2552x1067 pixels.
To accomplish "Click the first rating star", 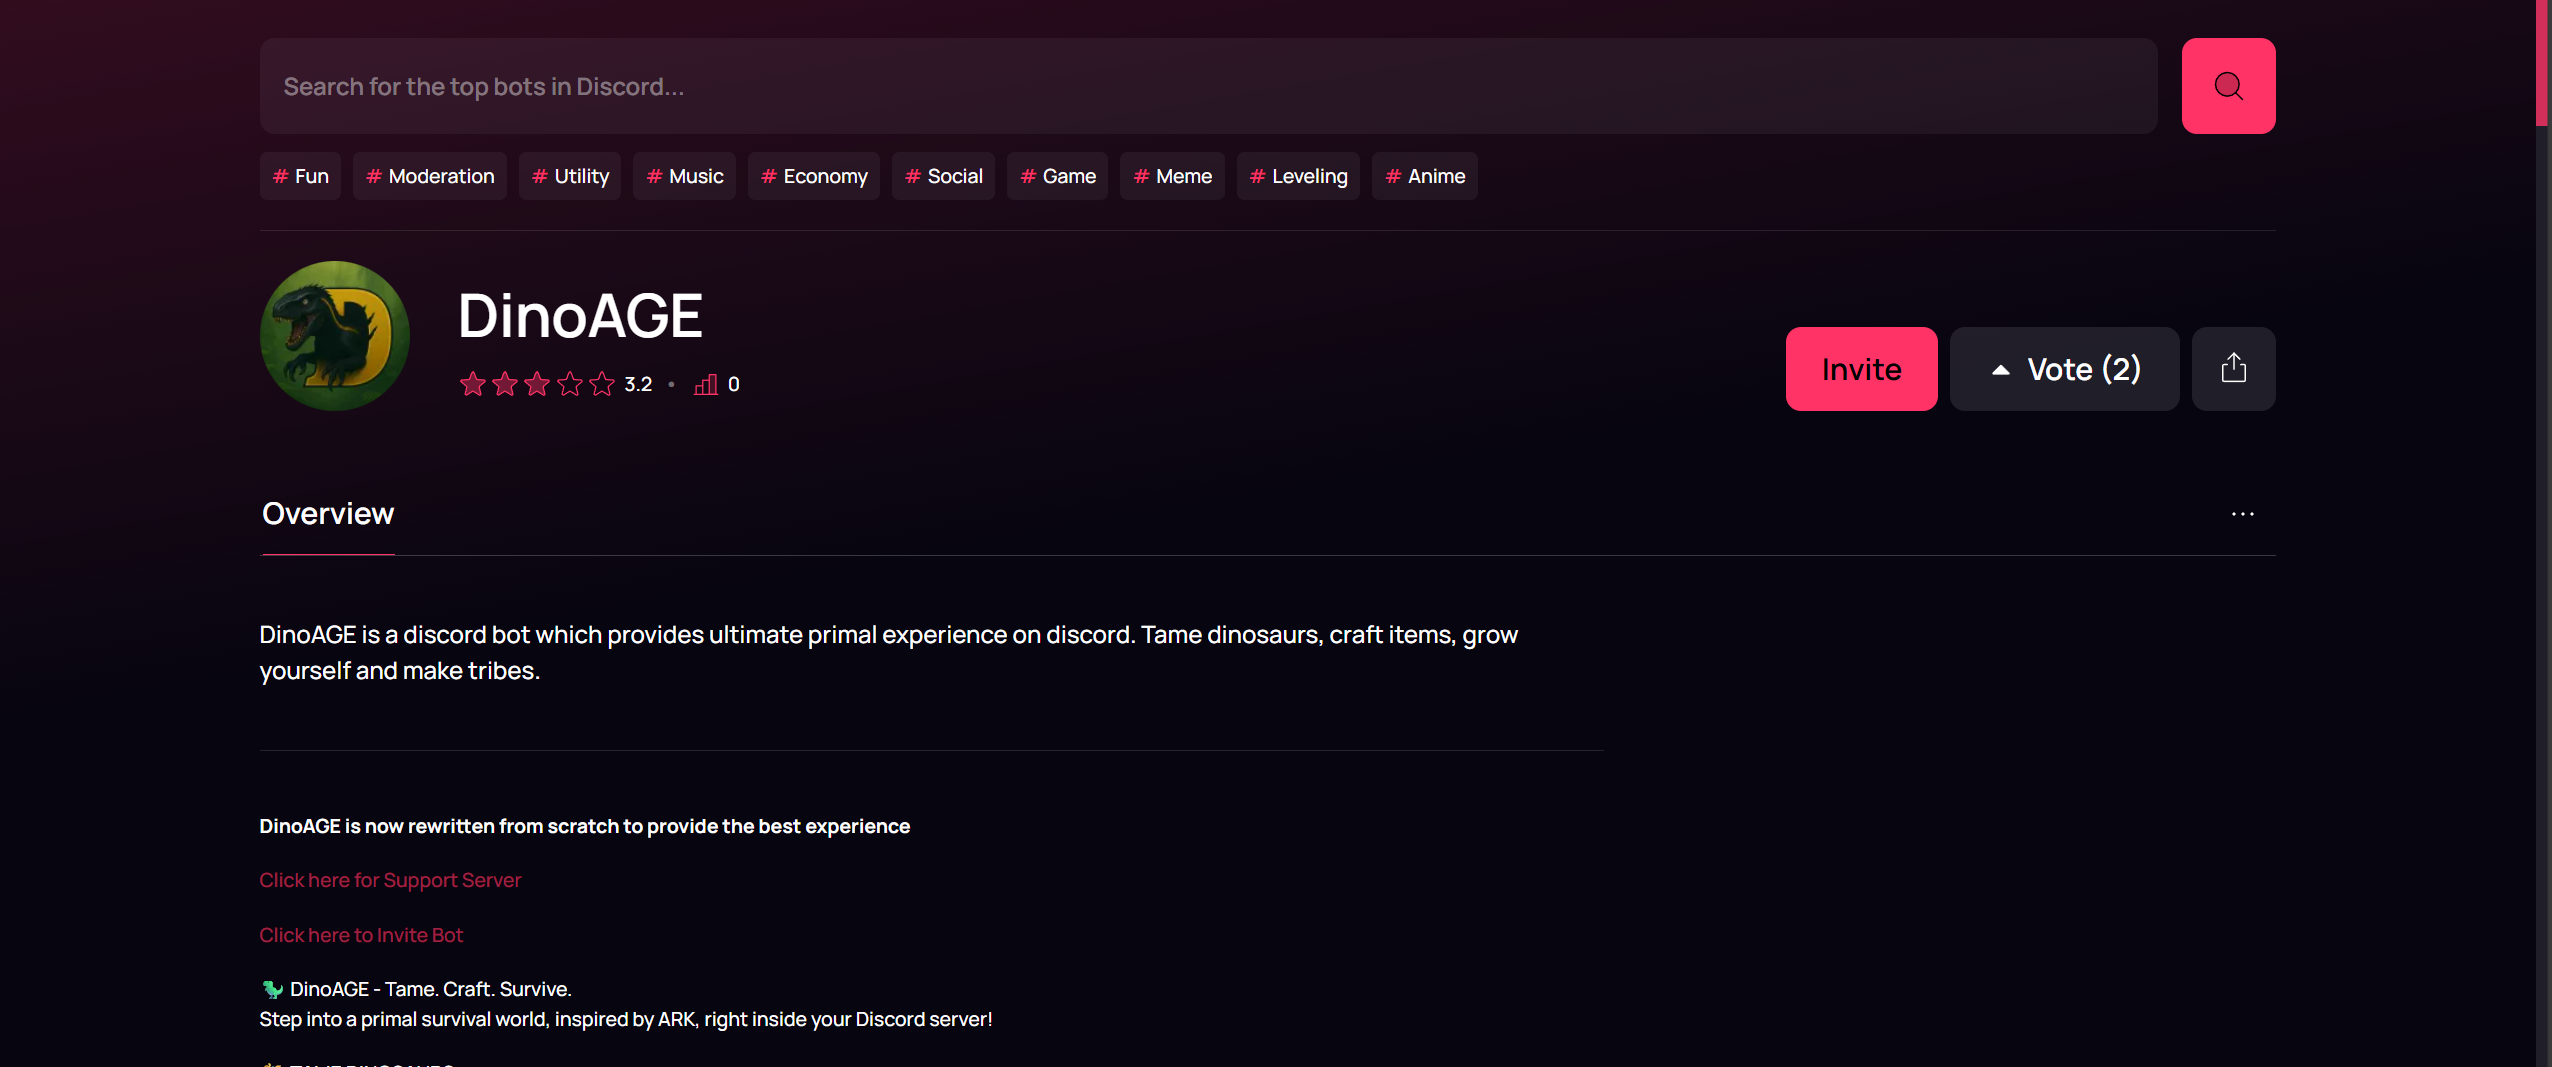I will coord(473,384).
